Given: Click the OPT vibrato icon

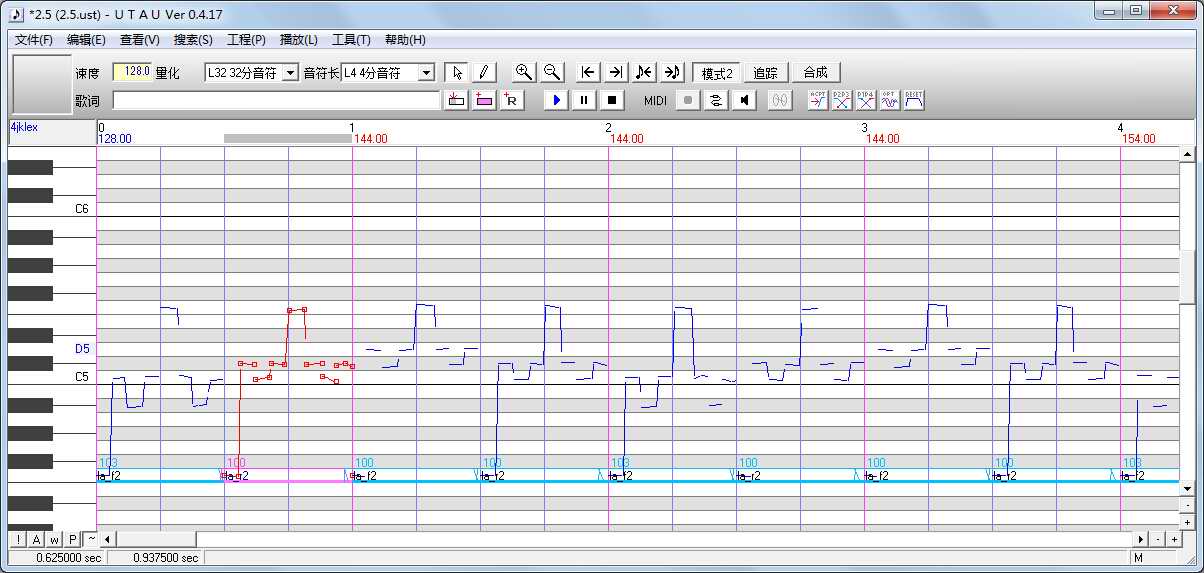Looking at the screenshot, I should click(890, 100).
